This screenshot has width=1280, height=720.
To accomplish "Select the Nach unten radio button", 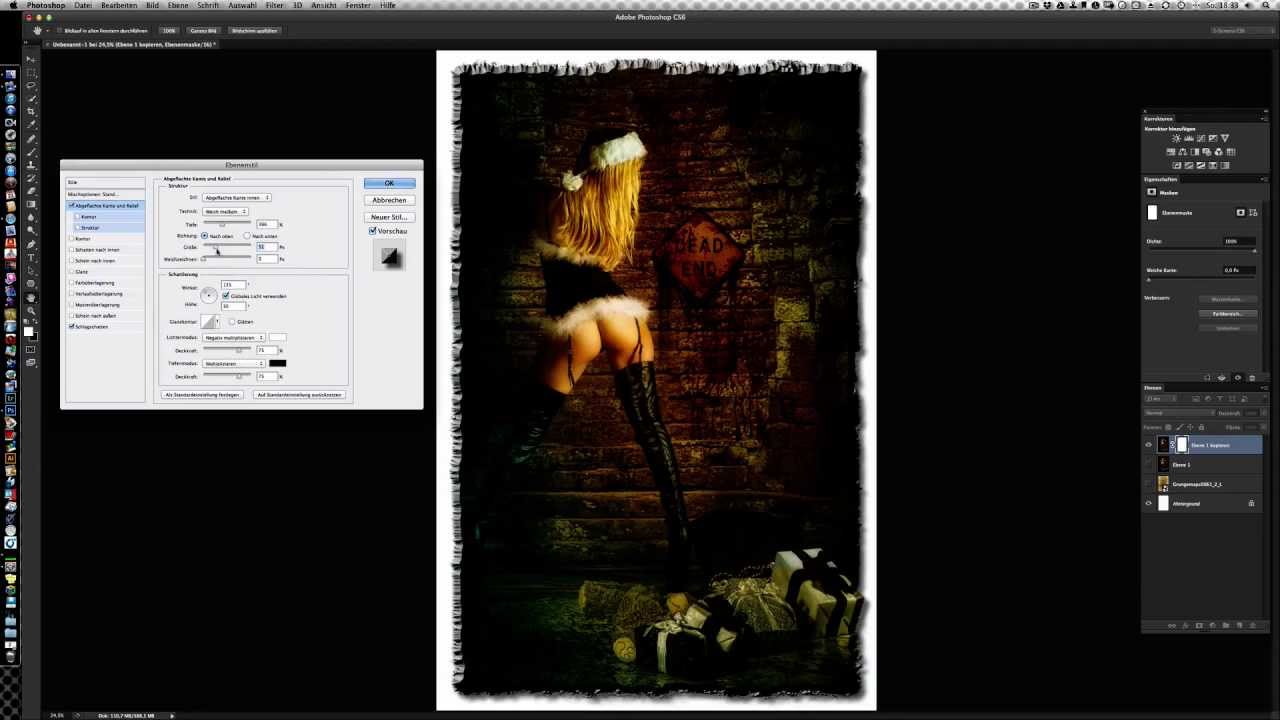I will click(247, 236).
